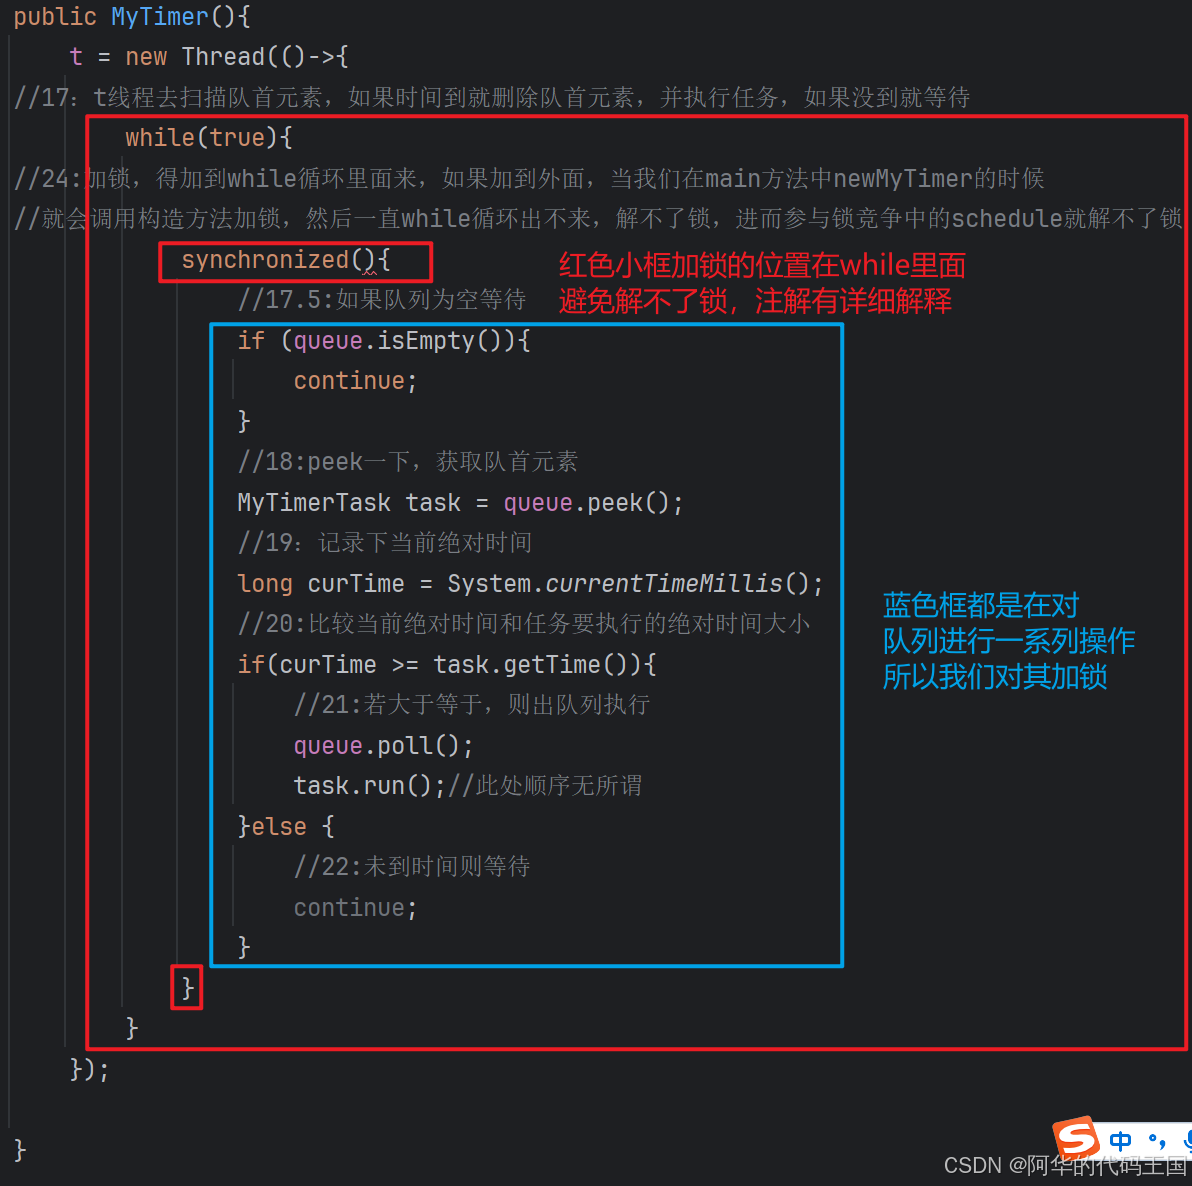Screen dimensions: 1192x1186
Task: Click the comment starting with //17
Action: [x=492, y=97]
